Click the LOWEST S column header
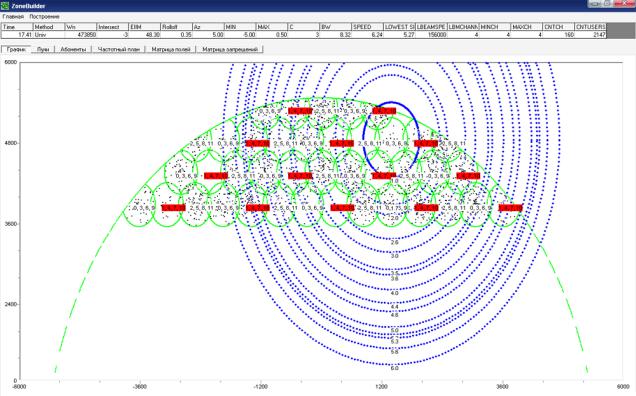Image resolution: width=636 pixels, height=396 pixels. (399, 27)
